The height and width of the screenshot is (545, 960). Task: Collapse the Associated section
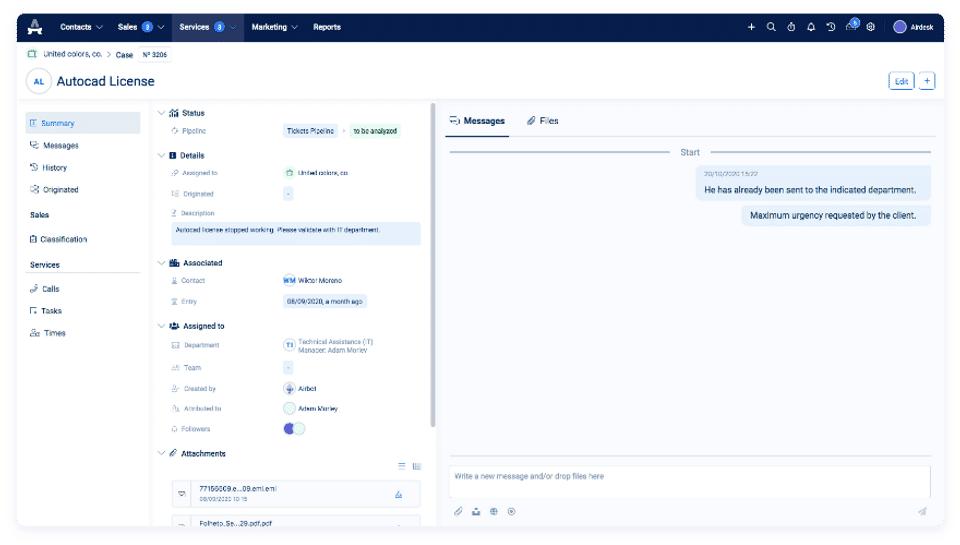[x=161, y=263]
